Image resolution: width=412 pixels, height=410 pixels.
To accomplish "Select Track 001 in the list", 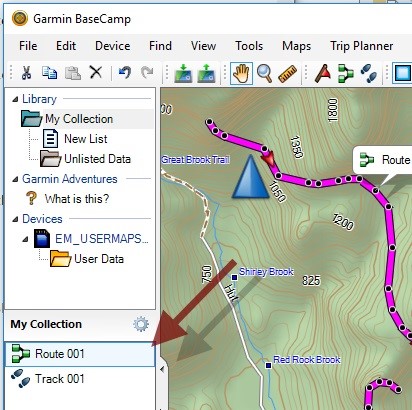I will (80, 379).
